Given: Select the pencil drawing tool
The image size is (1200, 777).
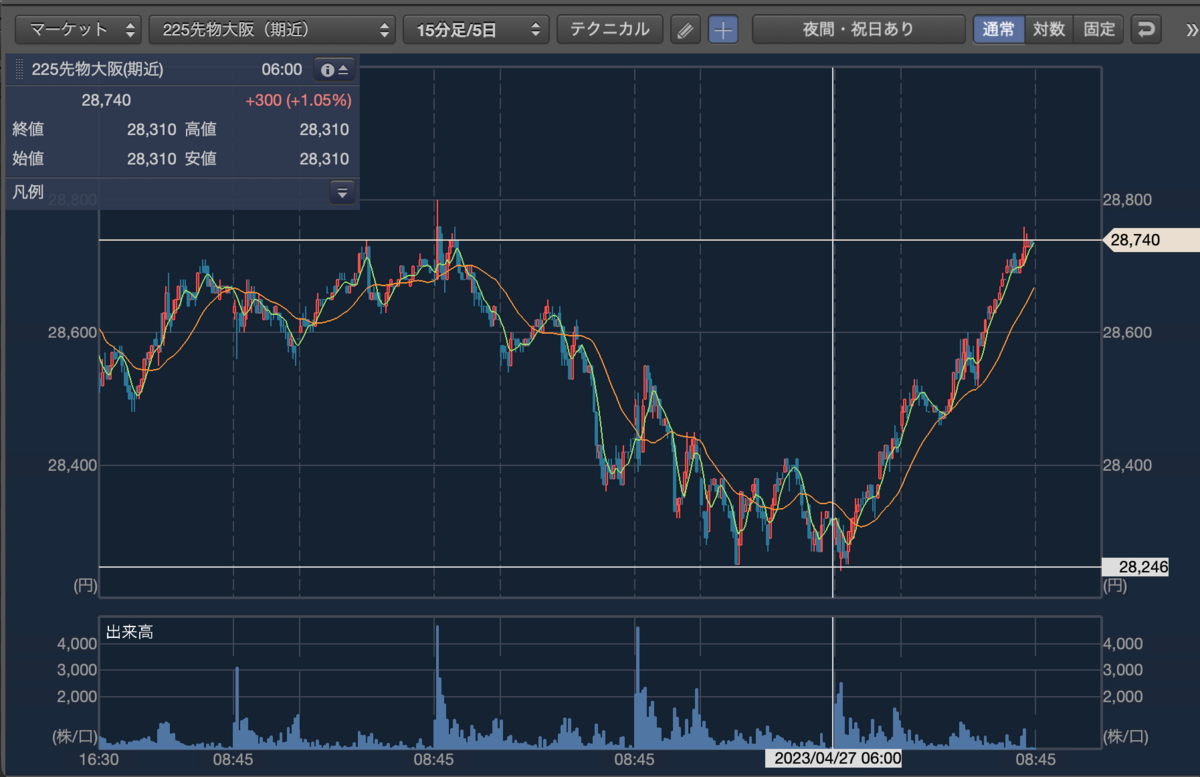Looking at the screenshot, I should point(685,29).
